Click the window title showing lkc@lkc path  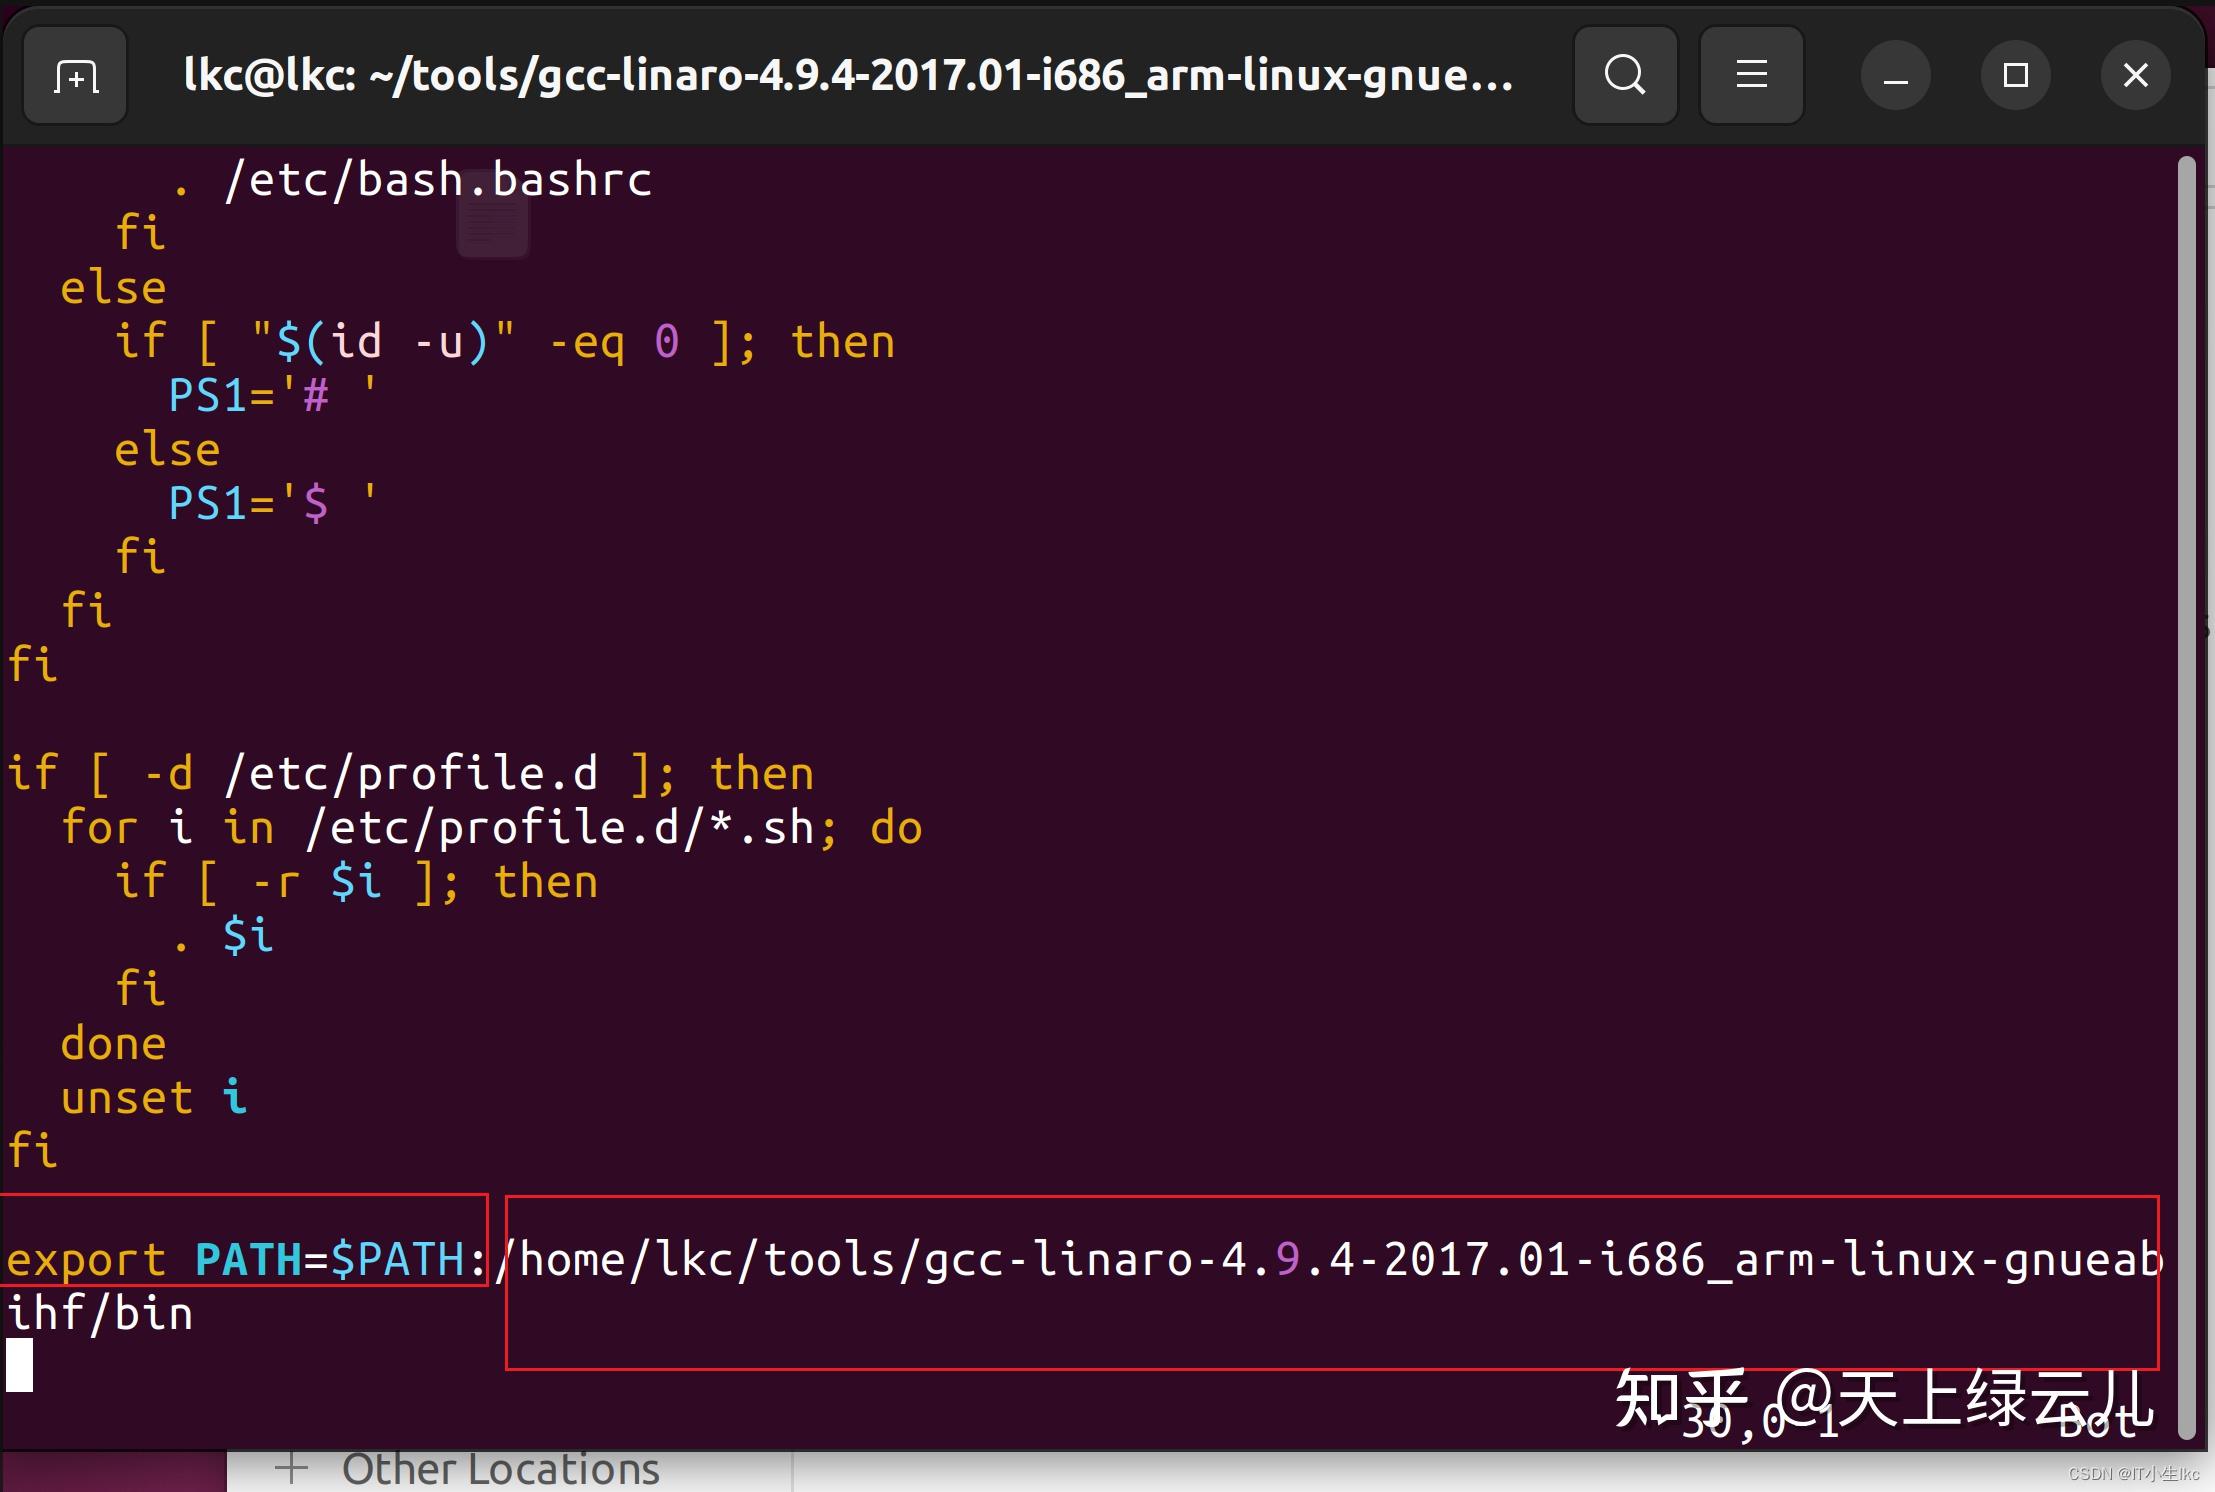point(846,75)
